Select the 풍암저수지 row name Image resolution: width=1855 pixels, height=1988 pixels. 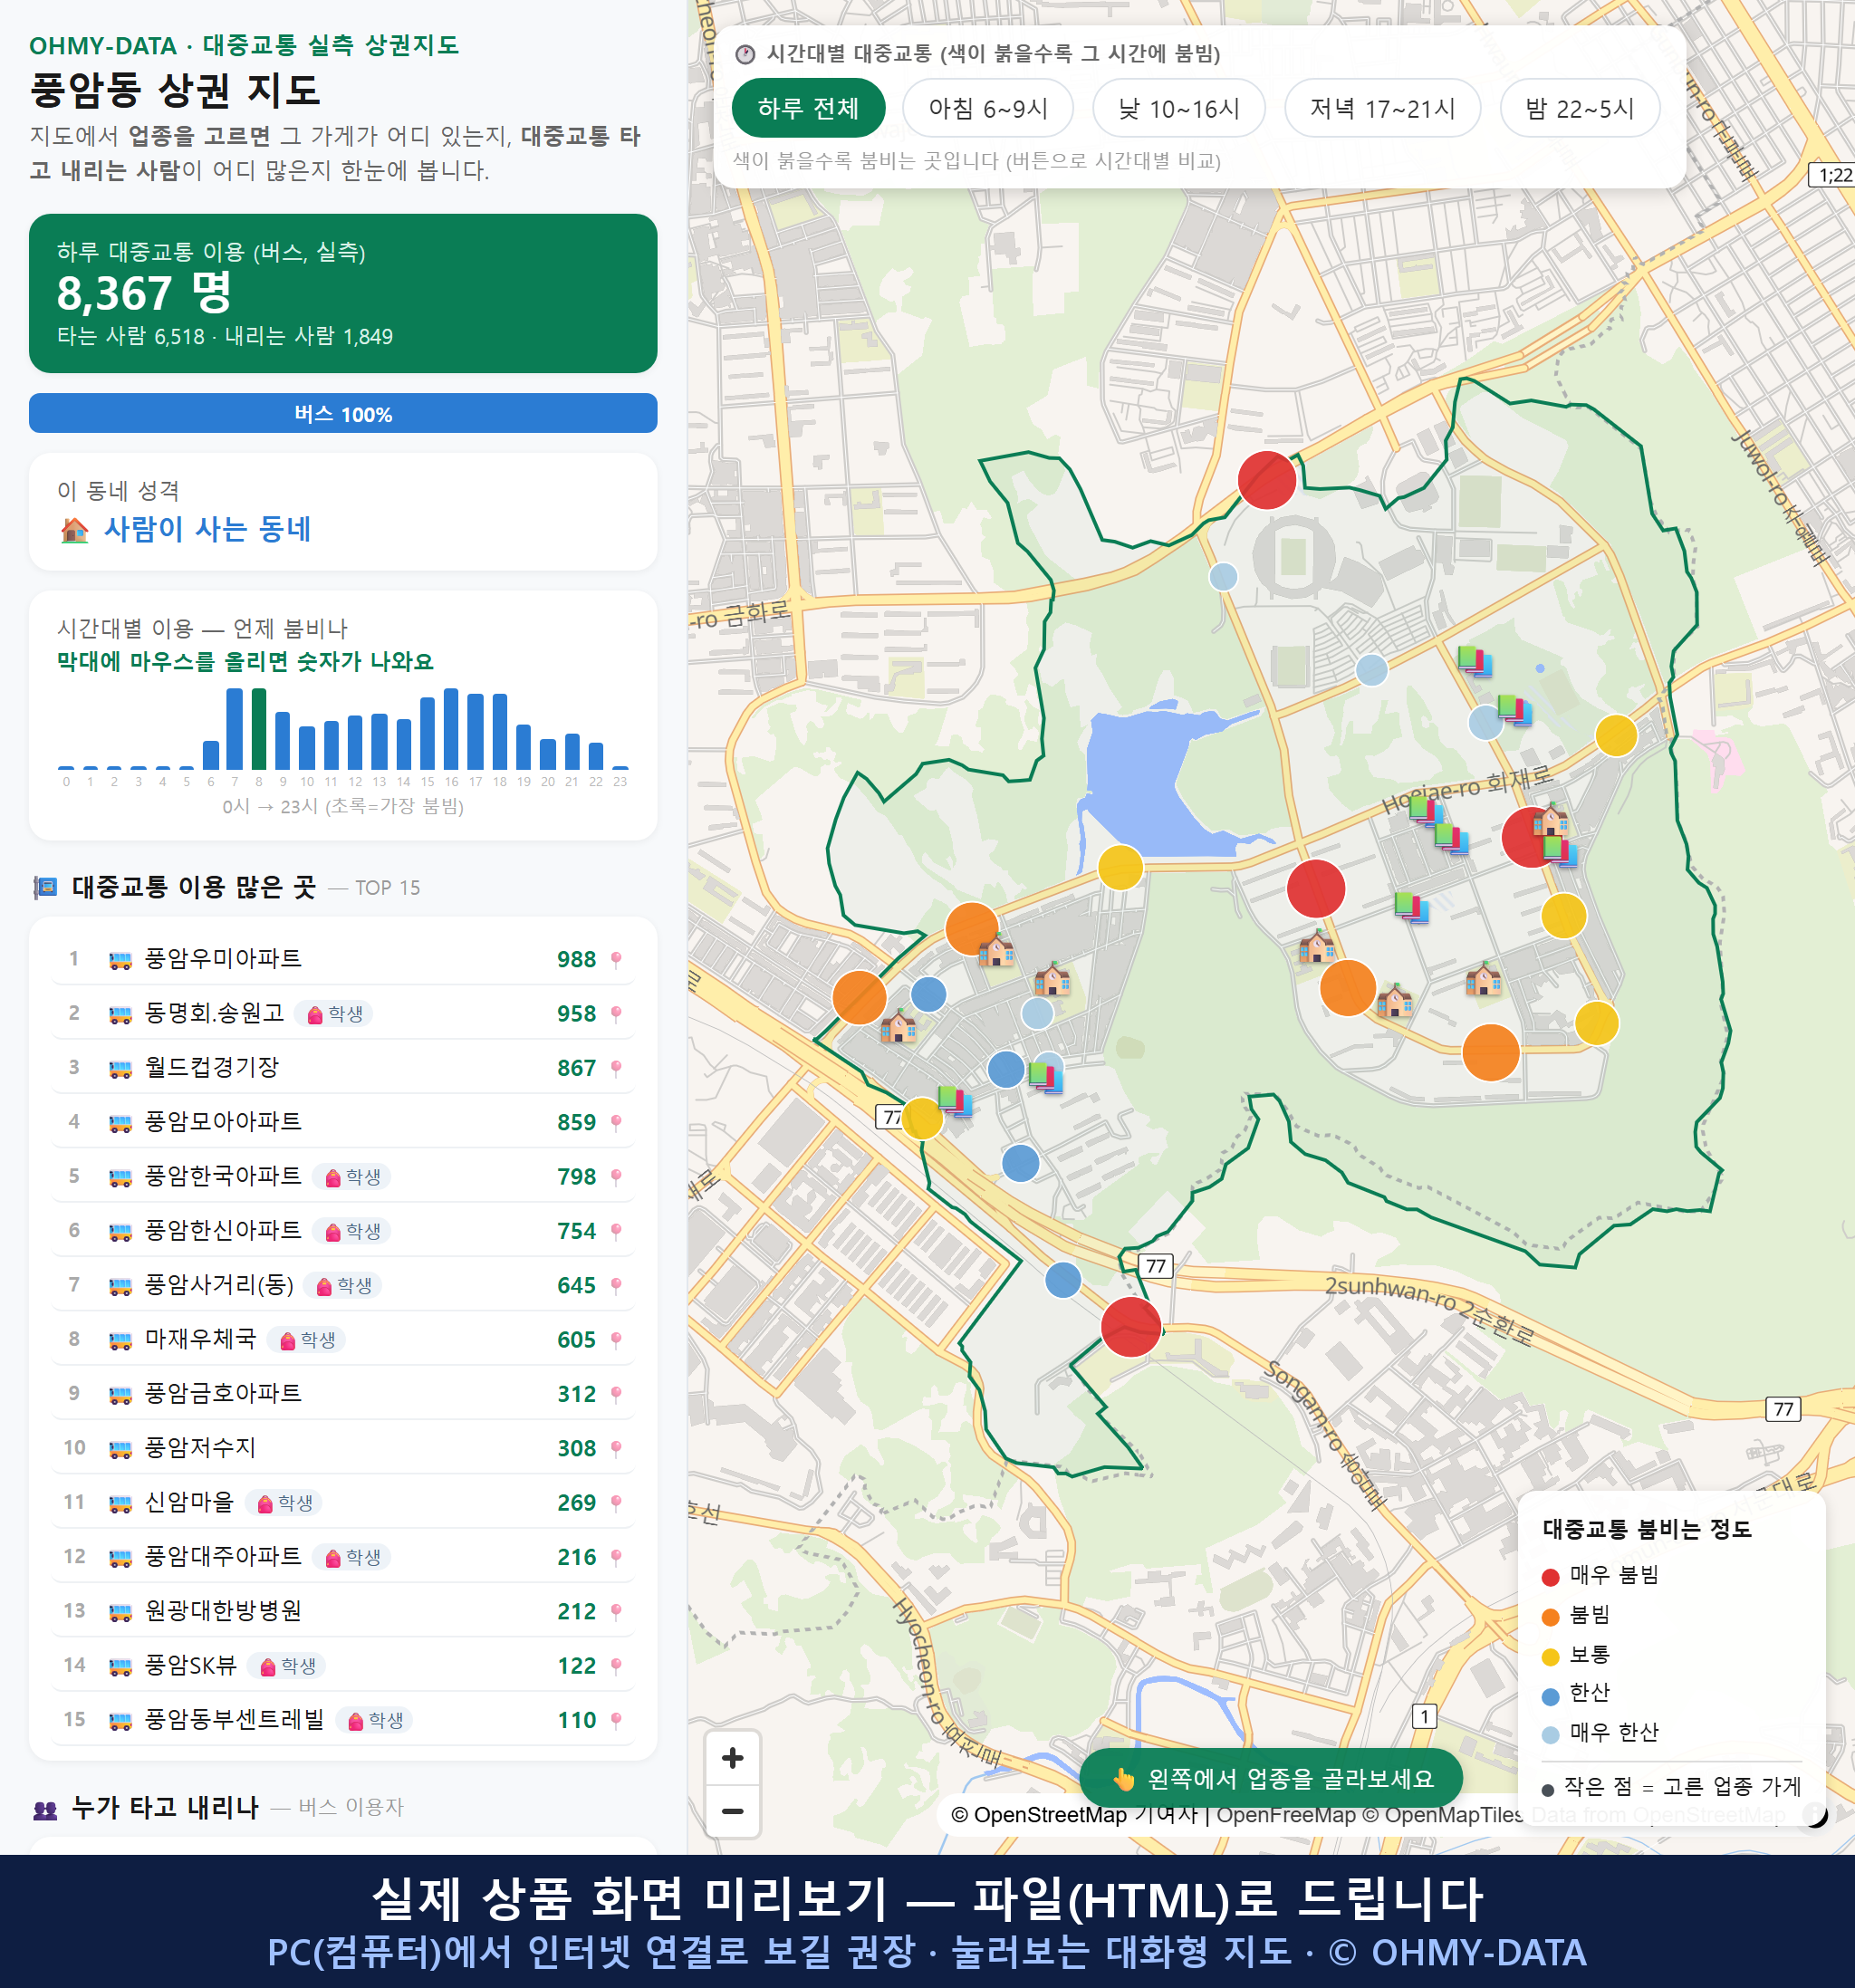point(200,1447)
